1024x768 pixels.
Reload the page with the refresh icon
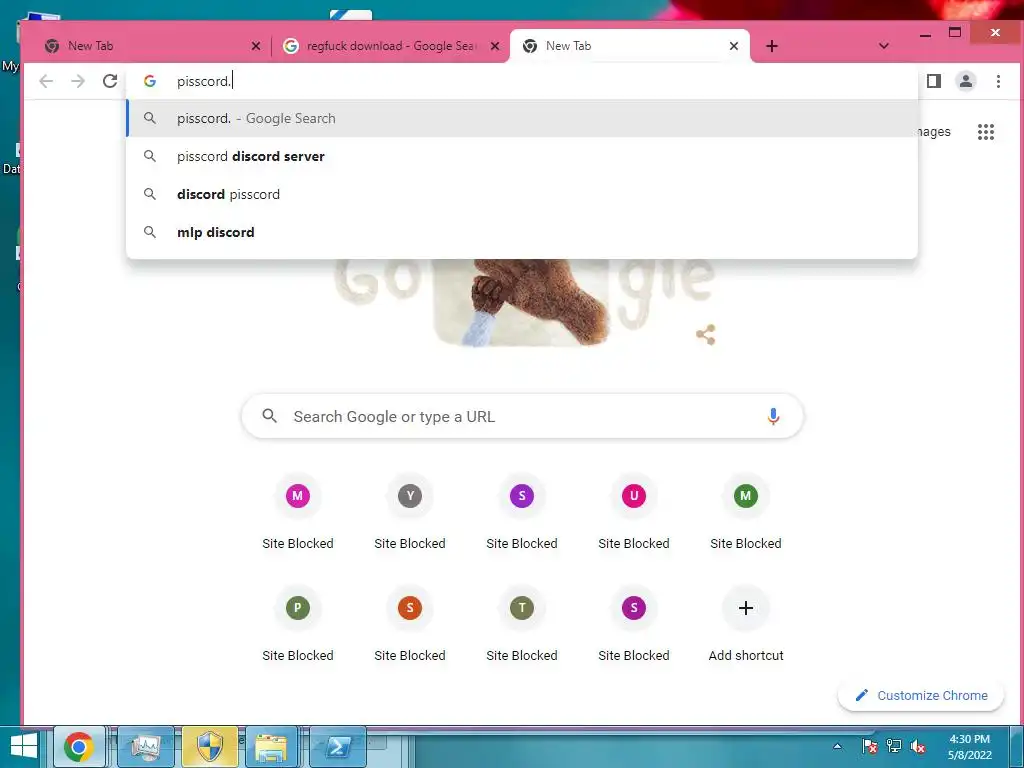click(110, 81)
